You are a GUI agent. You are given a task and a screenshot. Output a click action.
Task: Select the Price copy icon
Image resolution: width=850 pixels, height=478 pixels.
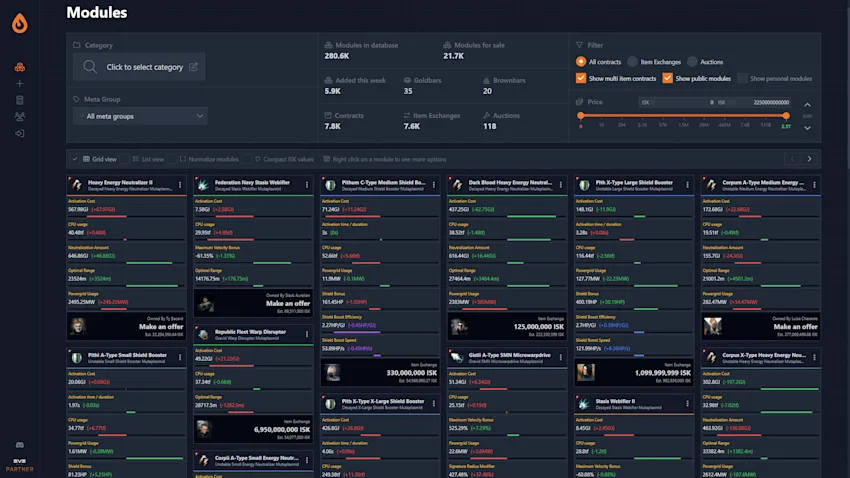tap(579, 102)
